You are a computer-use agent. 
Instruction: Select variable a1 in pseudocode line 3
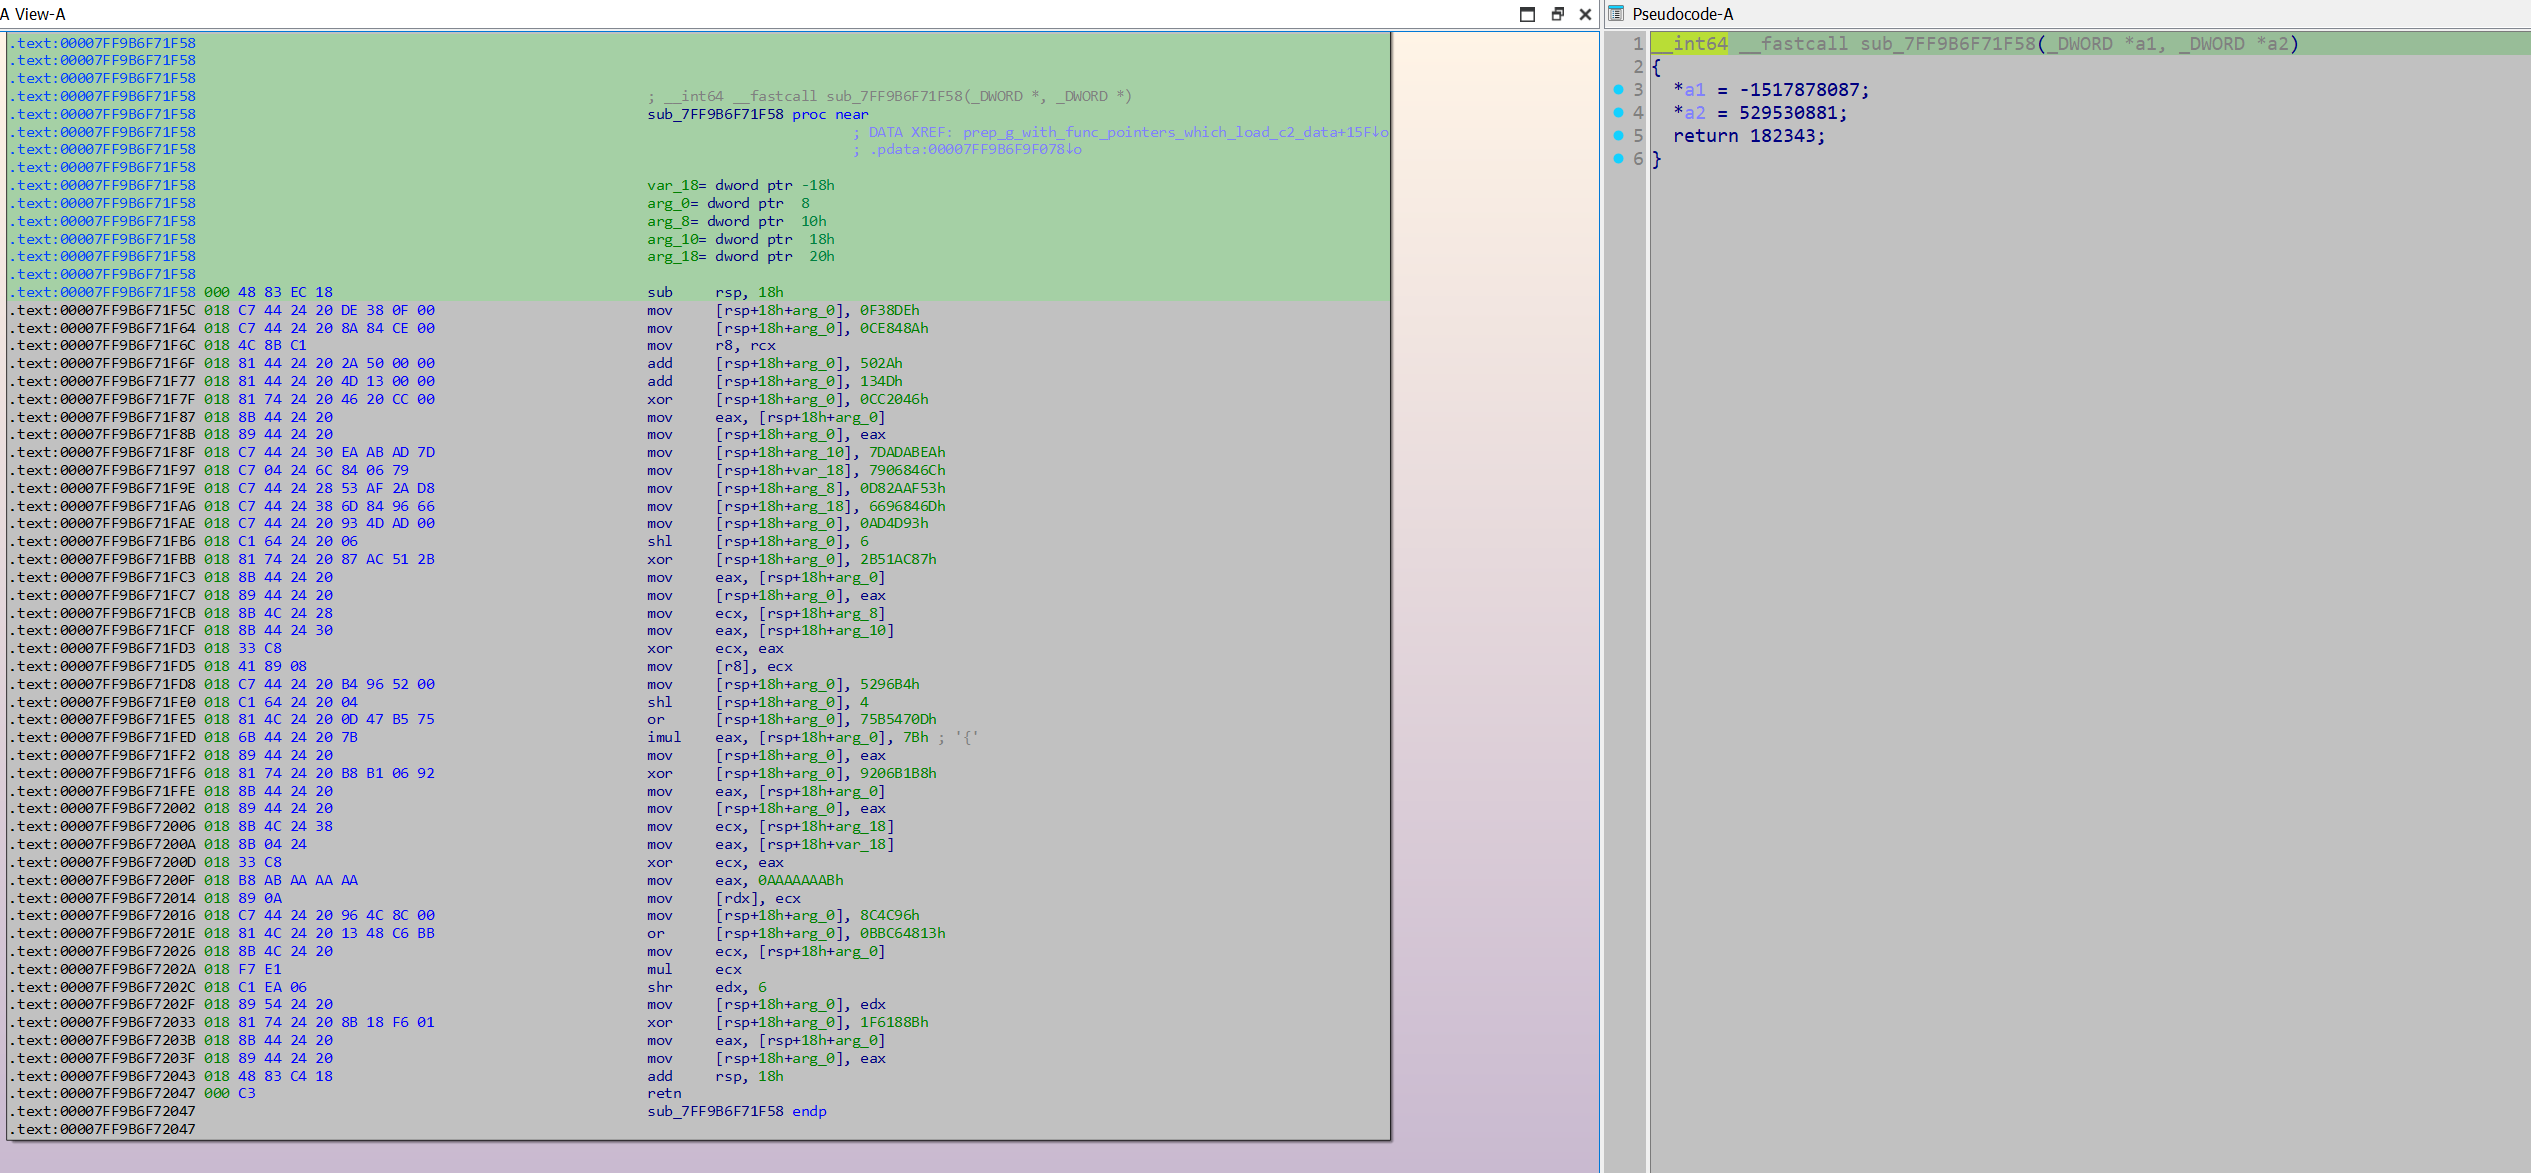1694,90
